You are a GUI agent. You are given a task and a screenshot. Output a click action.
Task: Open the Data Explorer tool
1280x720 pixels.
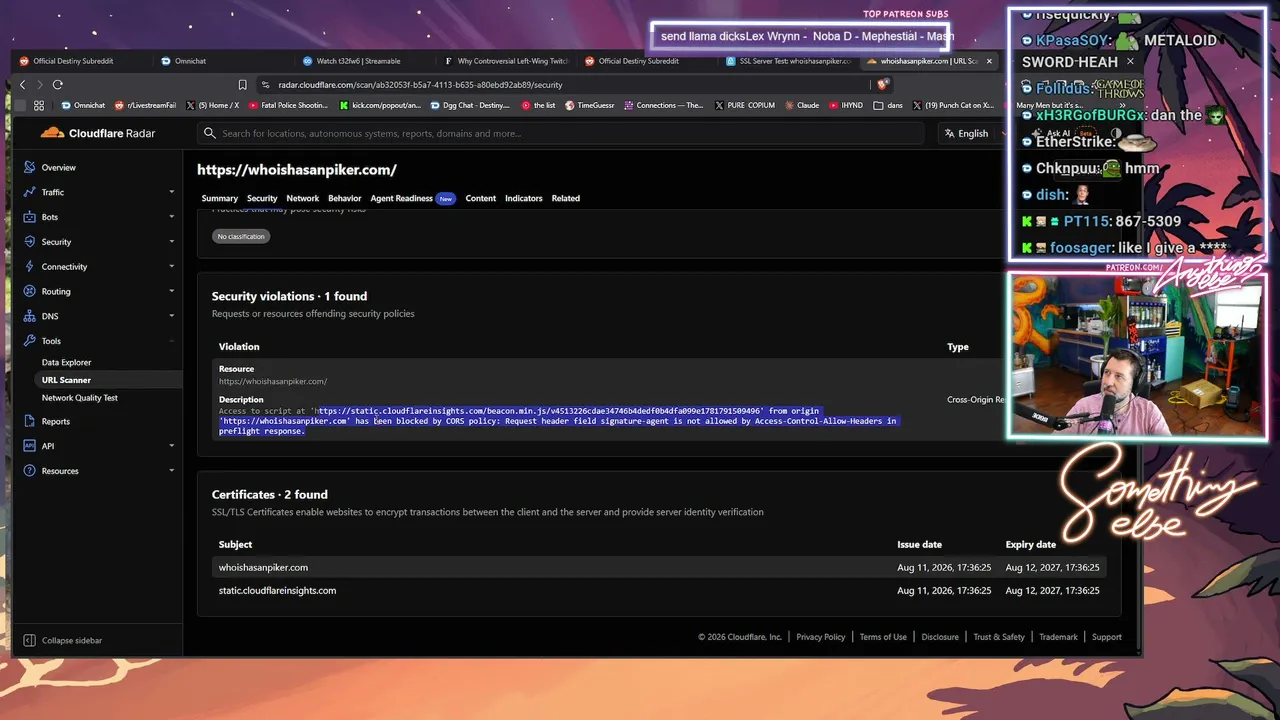point(66,363)
